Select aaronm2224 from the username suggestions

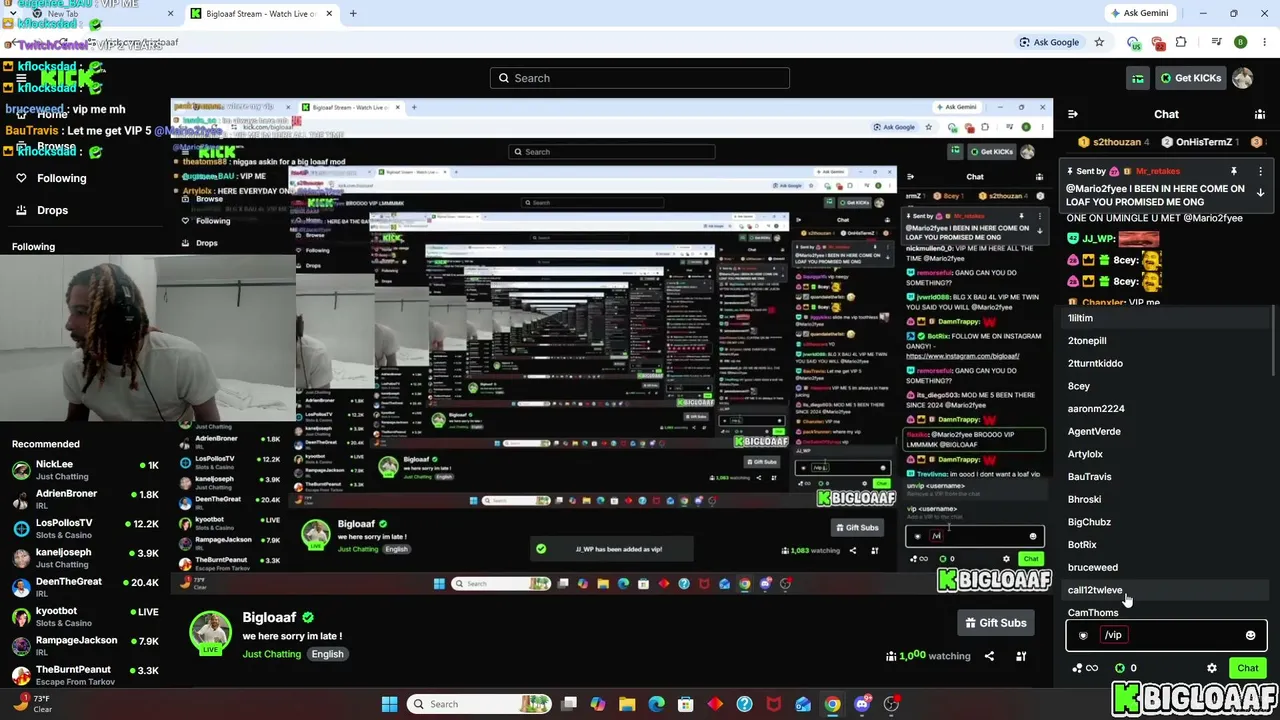click(1166, 409)
